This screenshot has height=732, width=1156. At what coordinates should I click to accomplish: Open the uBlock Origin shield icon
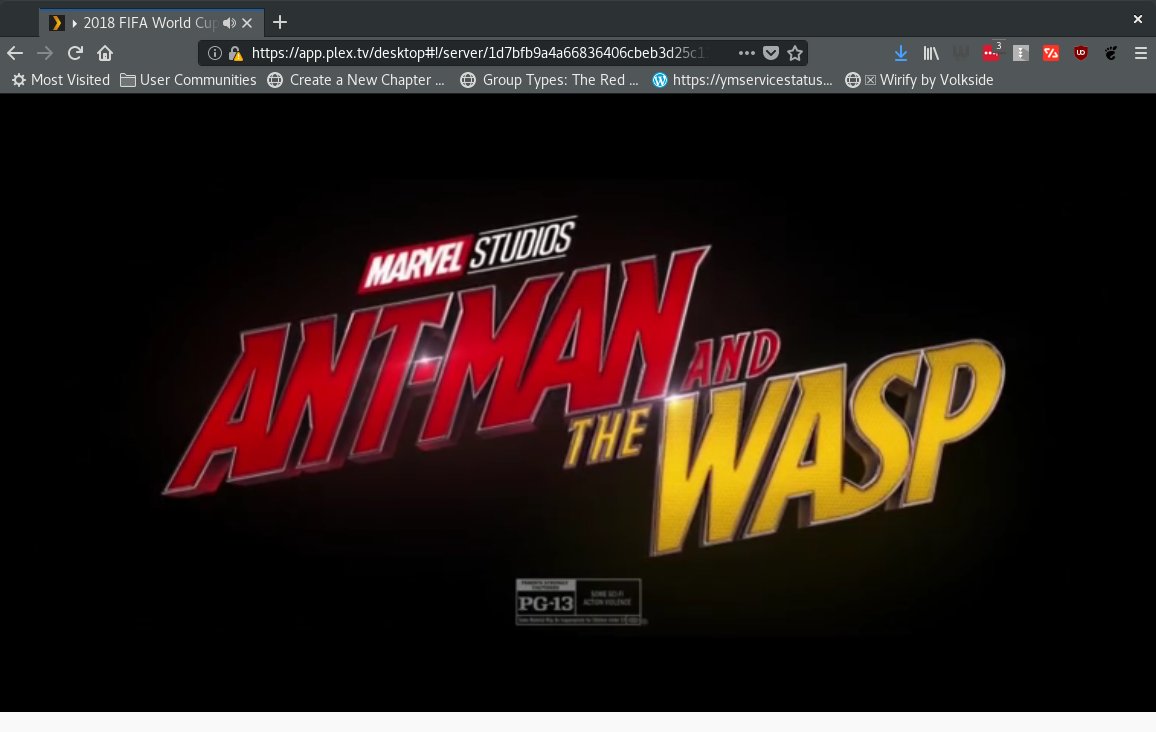(1081, 53)
